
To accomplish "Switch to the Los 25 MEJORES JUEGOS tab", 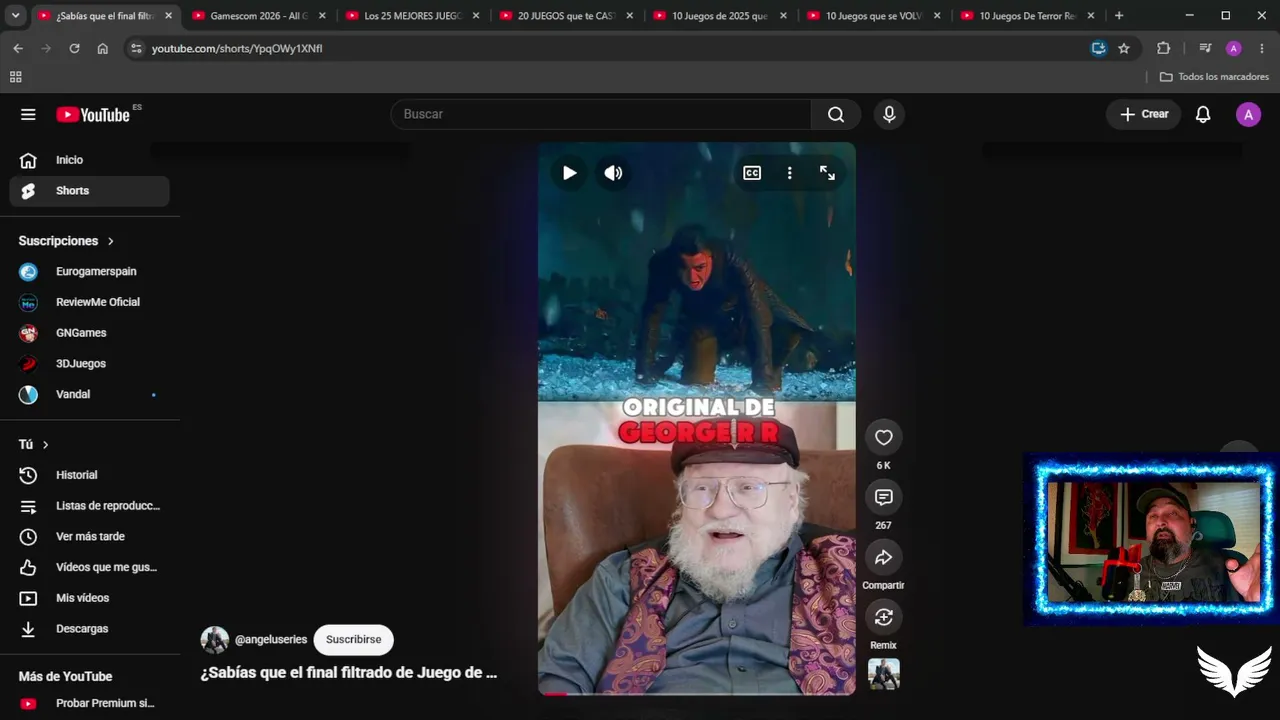I will [x=412, y=16].
